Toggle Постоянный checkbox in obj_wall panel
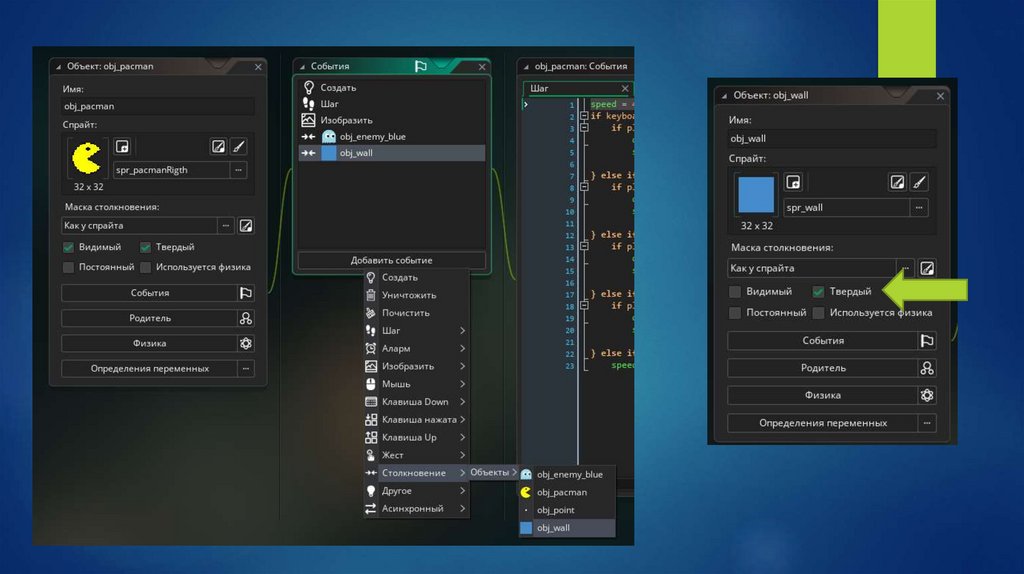 coord(735,313)
